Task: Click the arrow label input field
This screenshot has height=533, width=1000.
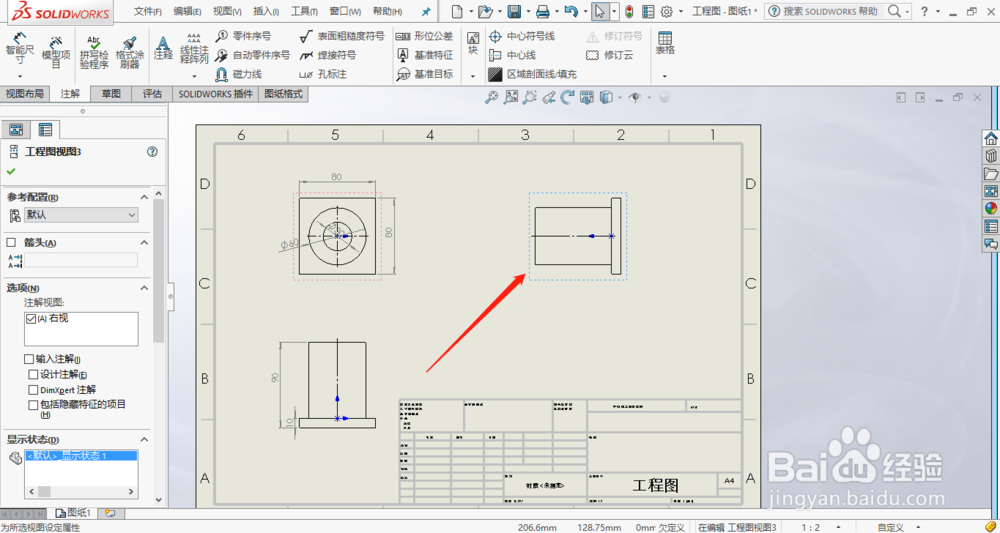Action: (81, 259)
